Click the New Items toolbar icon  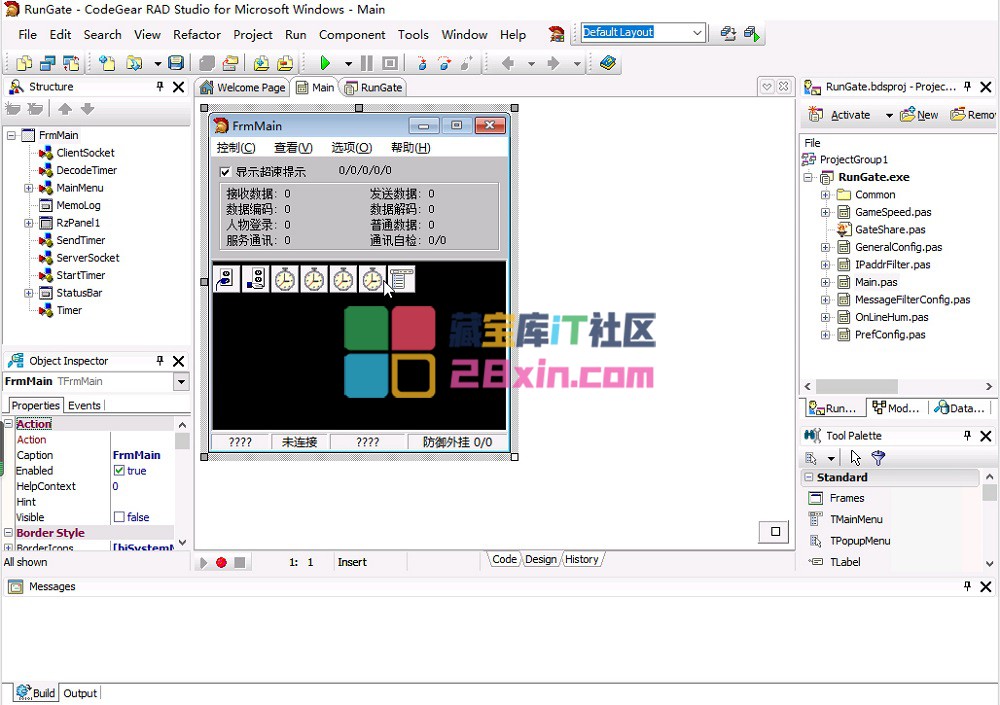[107, 63]
